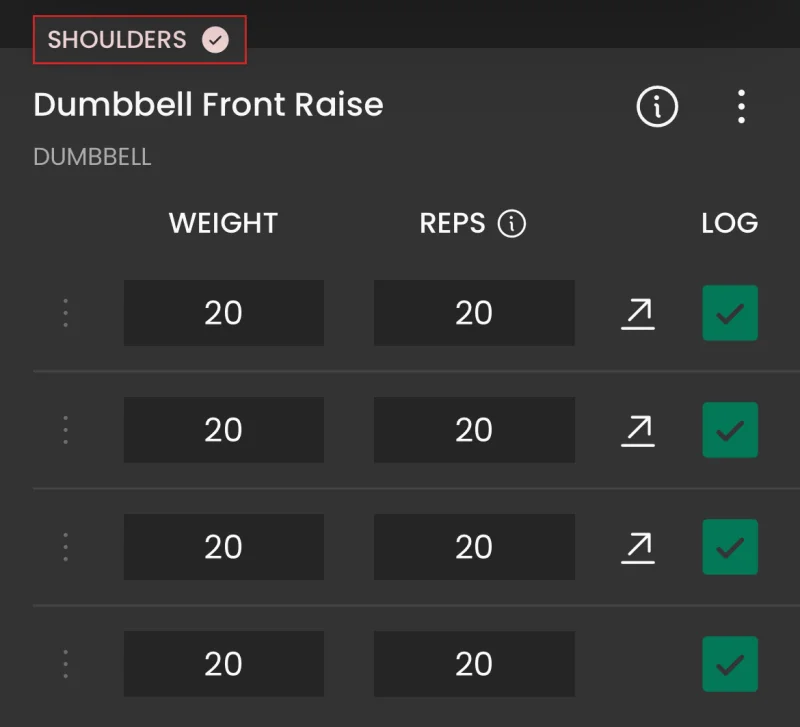
Task: Tap the second set's arrow icon
Action: [638, 431]
